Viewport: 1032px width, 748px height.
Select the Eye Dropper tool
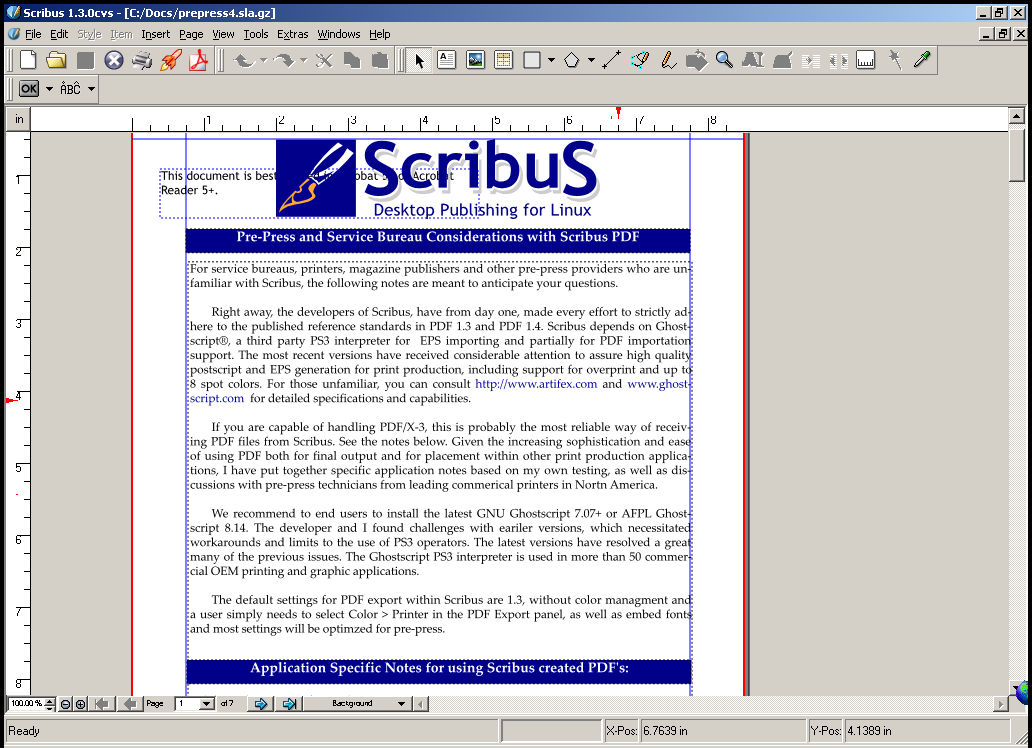[x=922, y=60]
